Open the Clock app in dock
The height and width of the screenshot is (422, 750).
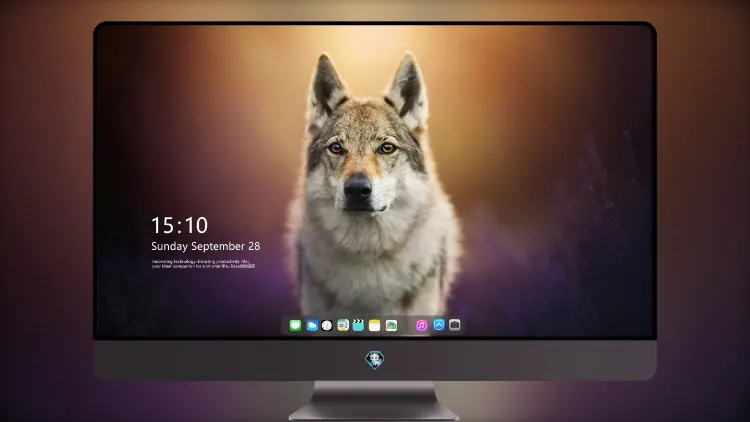(x=327, y=325)
